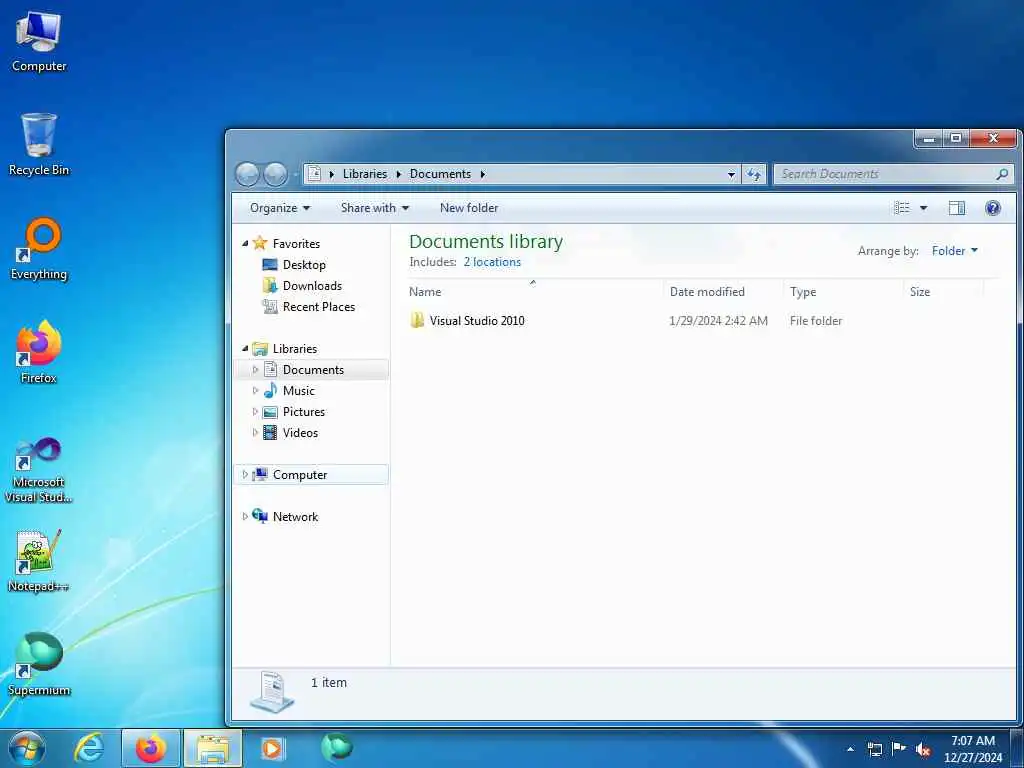Sort by the Size column header
Viewport: 1024px width, 768px height.
[x=943, y=292]
